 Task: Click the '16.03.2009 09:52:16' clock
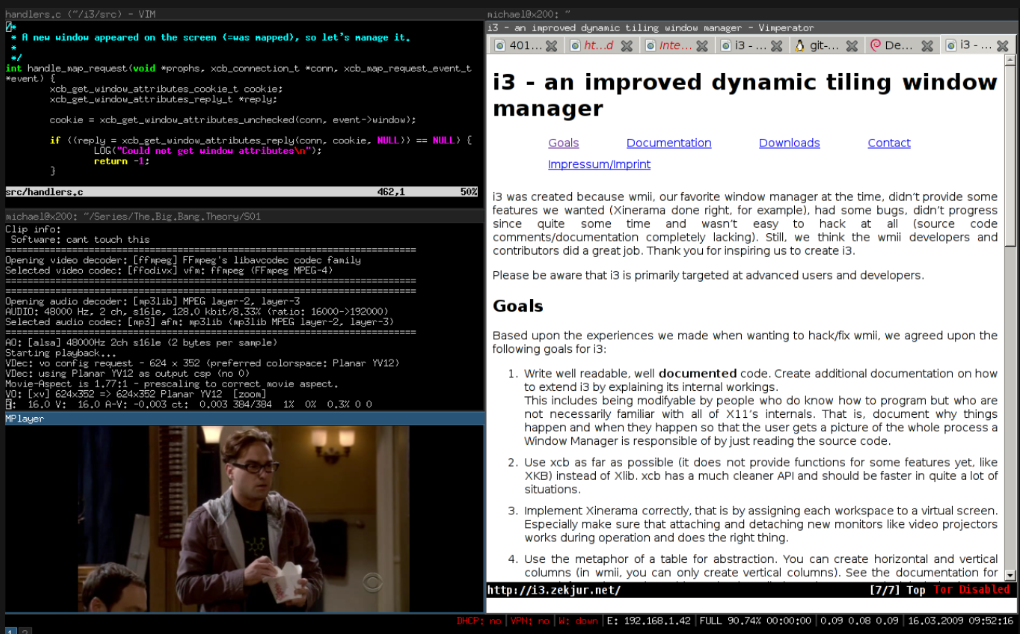pyautogui.click(x=960, y=621)
